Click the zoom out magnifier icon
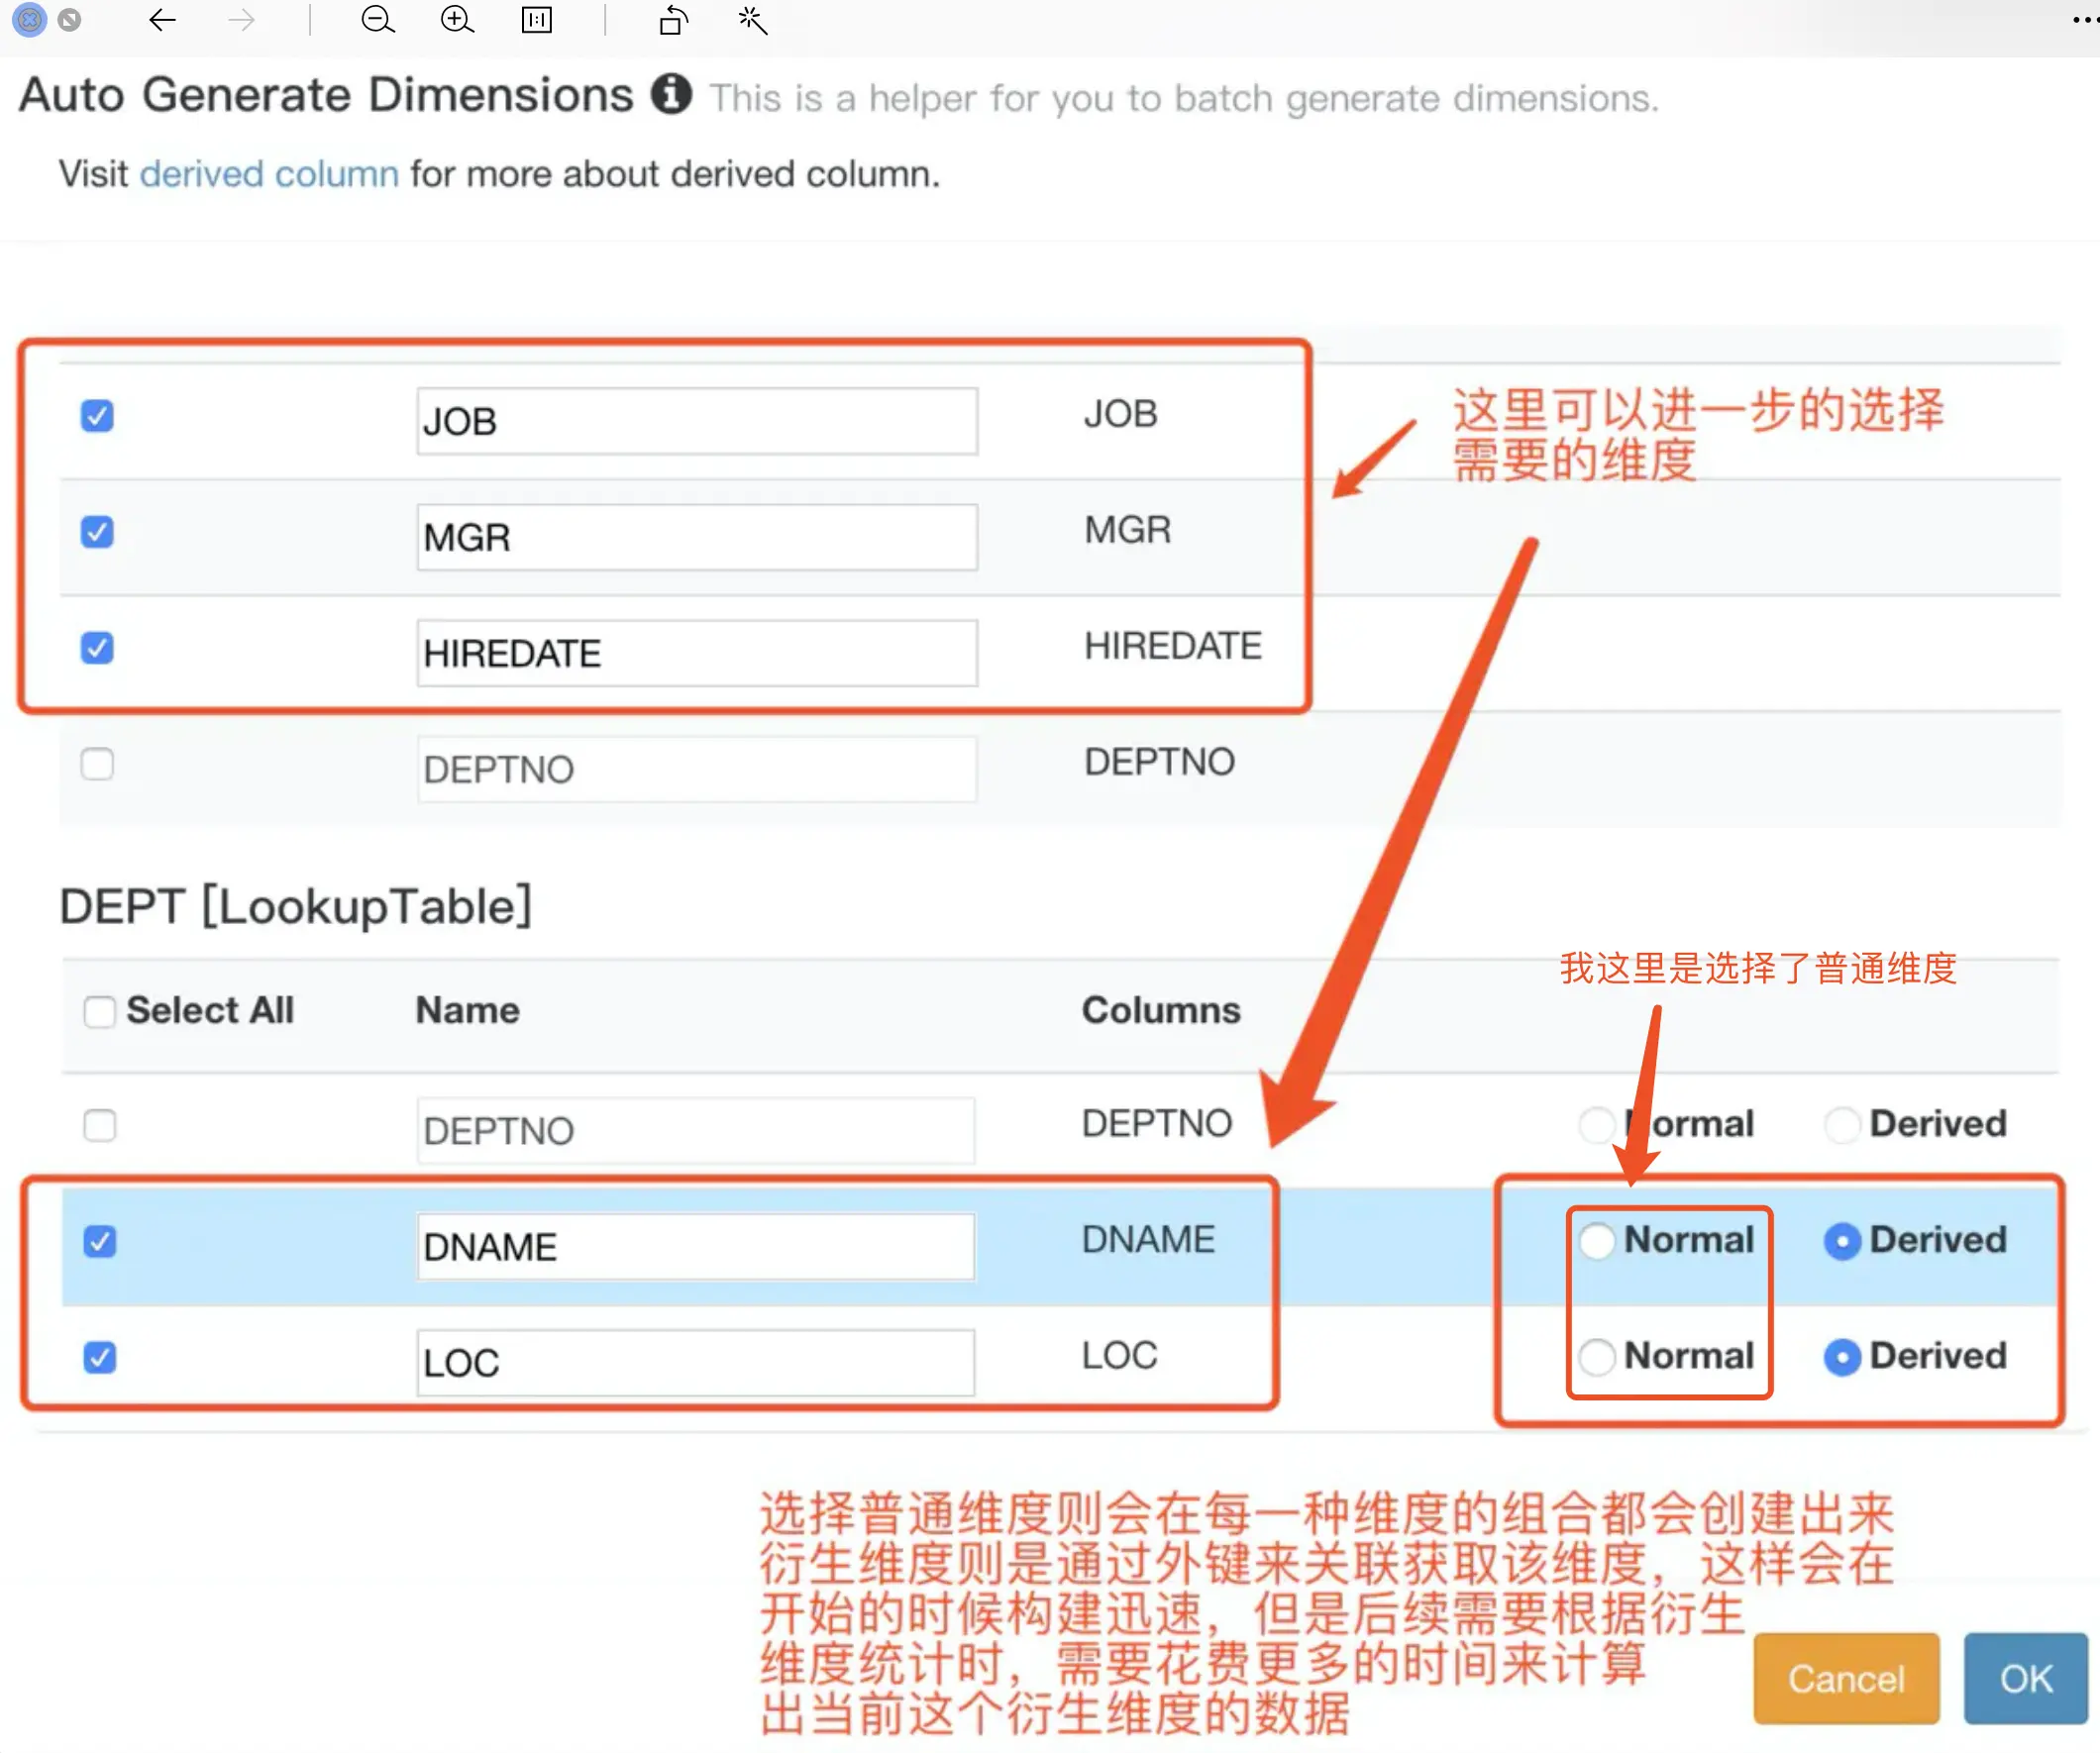 (x=377, y=20)
